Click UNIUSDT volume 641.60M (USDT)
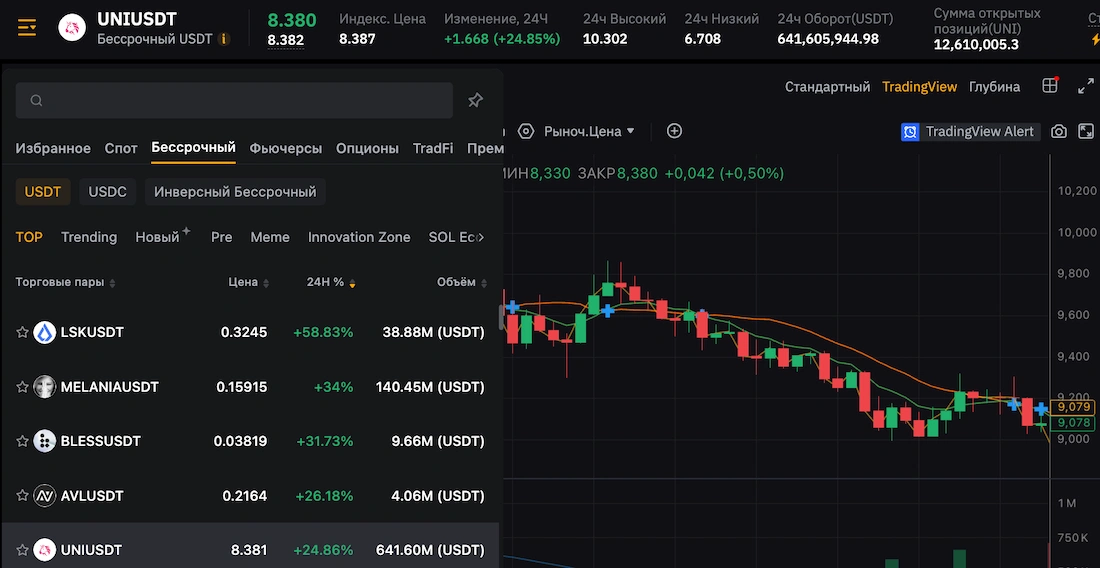This screenshot has width=1100, height=568. point(430,550)
